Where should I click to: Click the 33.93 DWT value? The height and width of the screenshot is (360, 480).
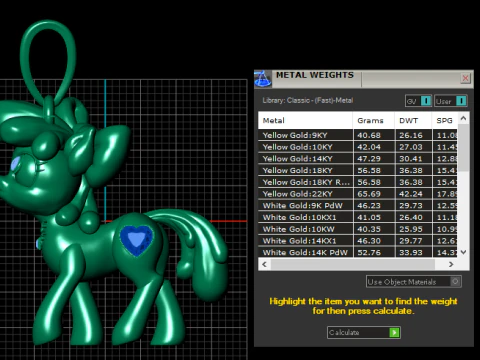point(411,252)
